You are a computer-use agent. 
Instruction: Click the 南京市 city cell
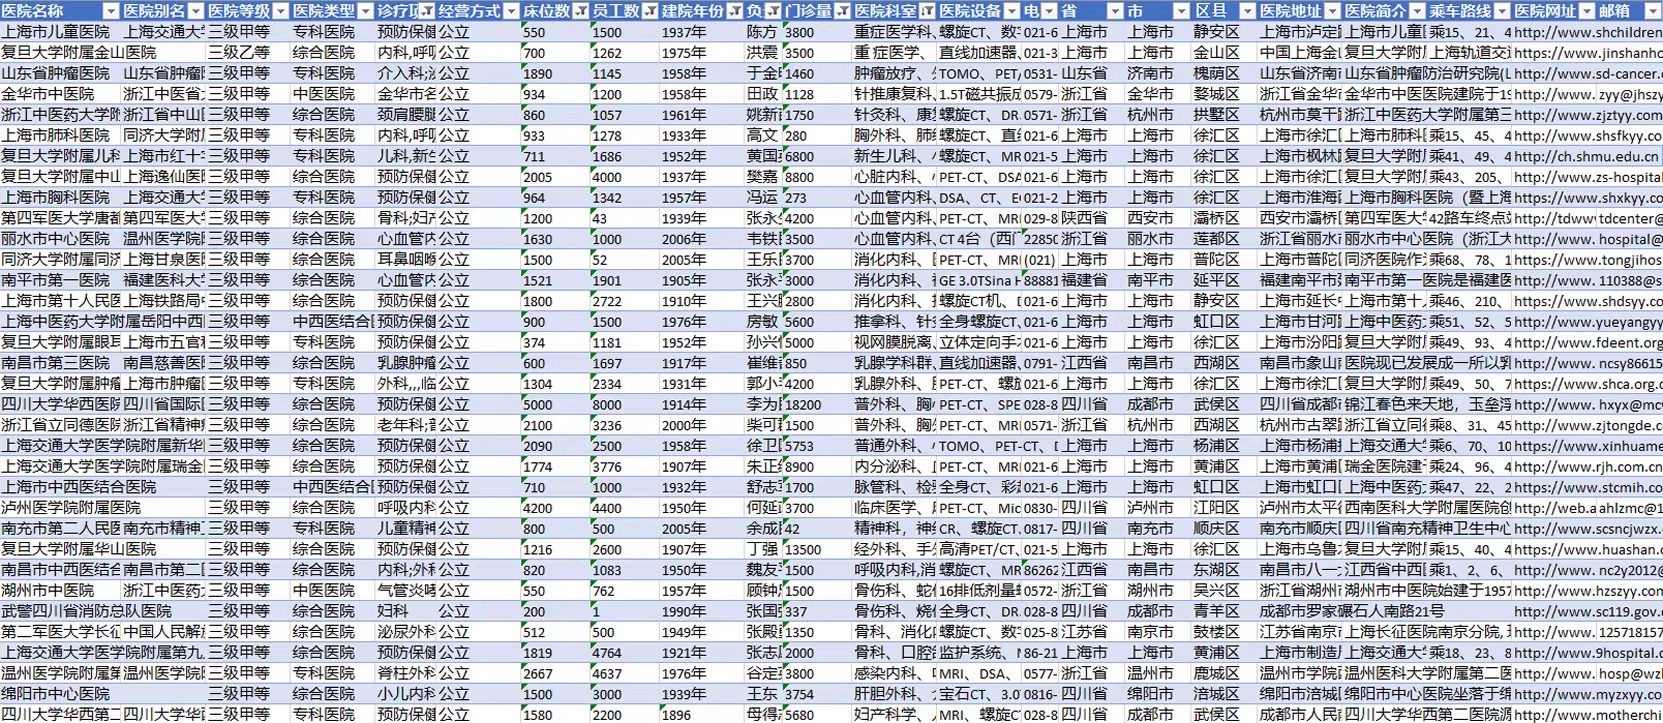(x=1158, y=632)
